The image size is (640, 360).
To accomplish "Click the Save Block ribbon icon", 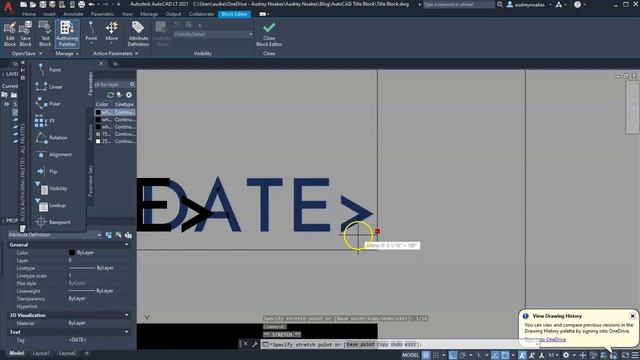I will pyautogui.click(x=26, y=34).
